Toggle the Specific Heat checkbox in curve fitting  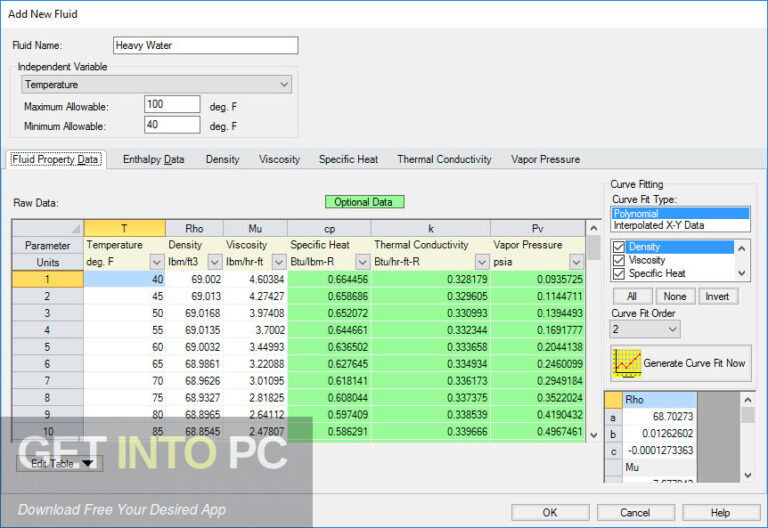[x=619, y=273]
